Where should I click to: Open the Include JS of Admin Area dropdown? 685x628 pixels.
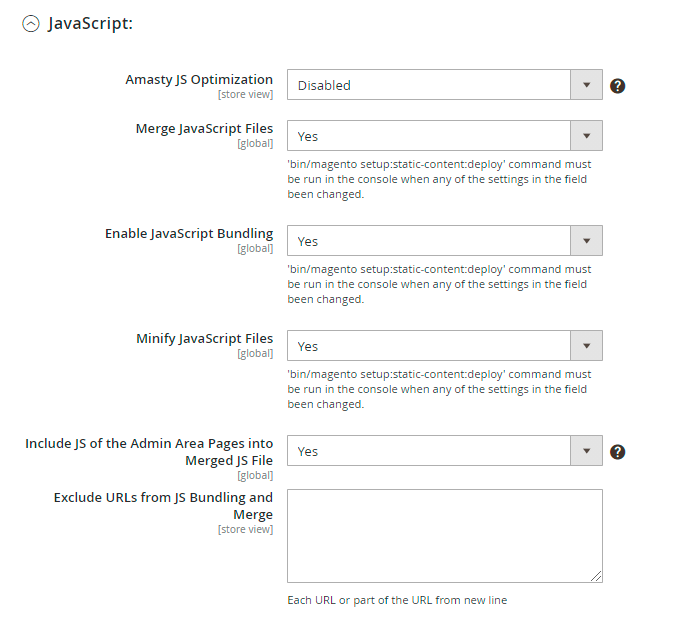(430, 451)
